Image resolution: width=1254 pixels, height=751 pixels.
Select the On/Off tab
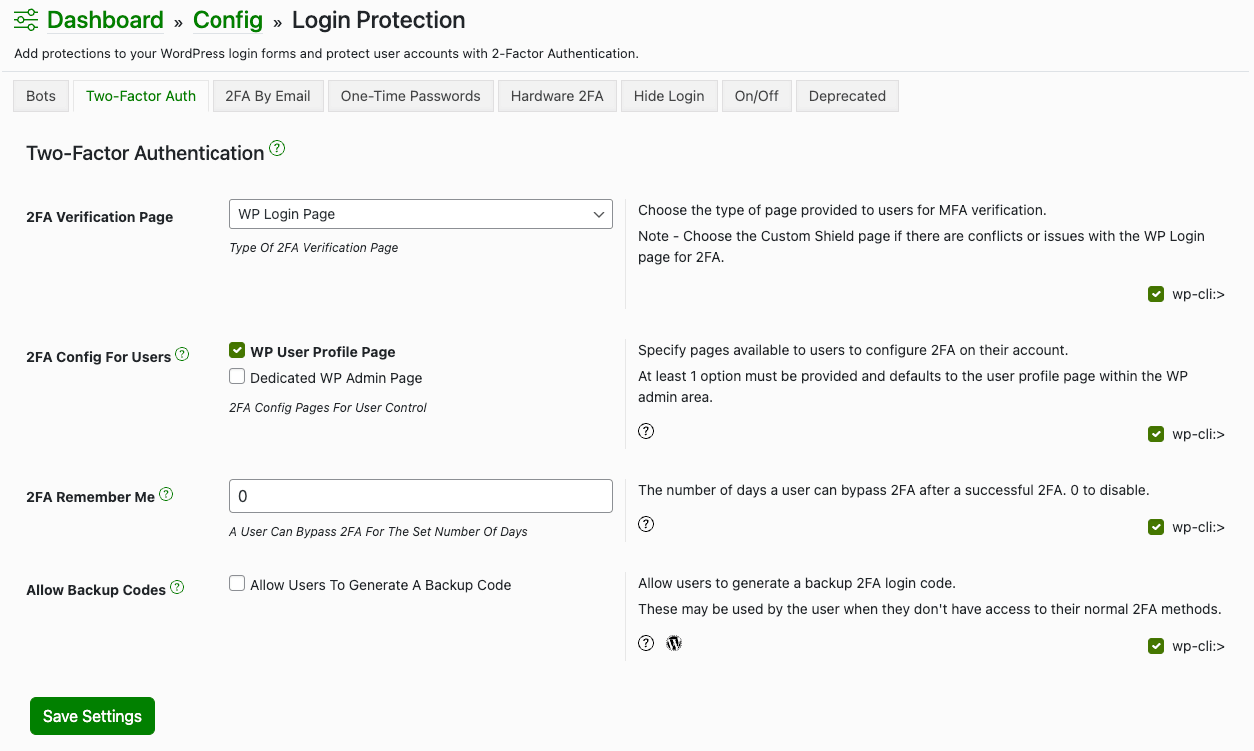point(757,96)
